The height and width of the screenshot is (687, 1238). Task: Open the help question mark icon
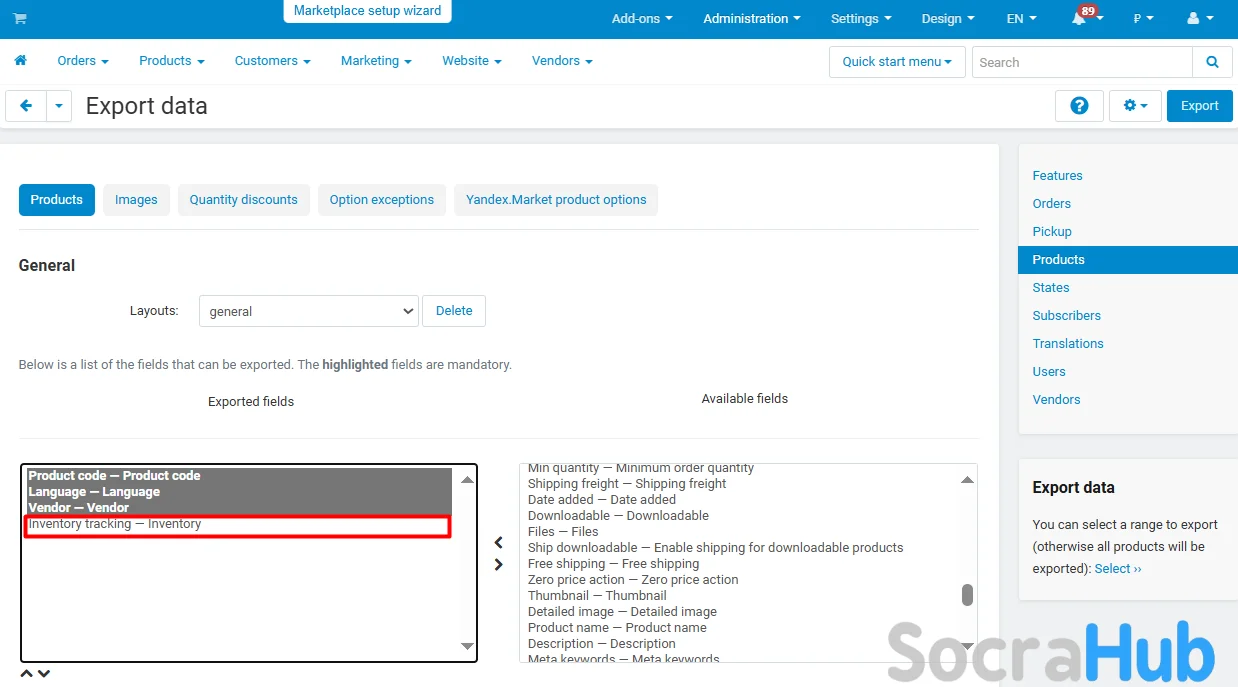point(1079,106)
